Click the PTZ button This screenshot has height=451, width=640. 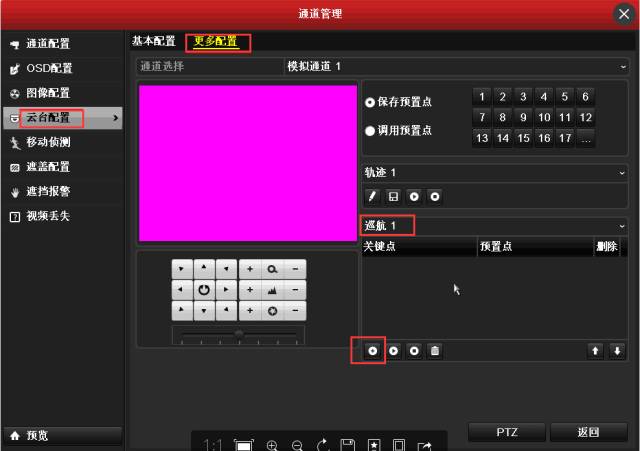(x=507, y=432)
